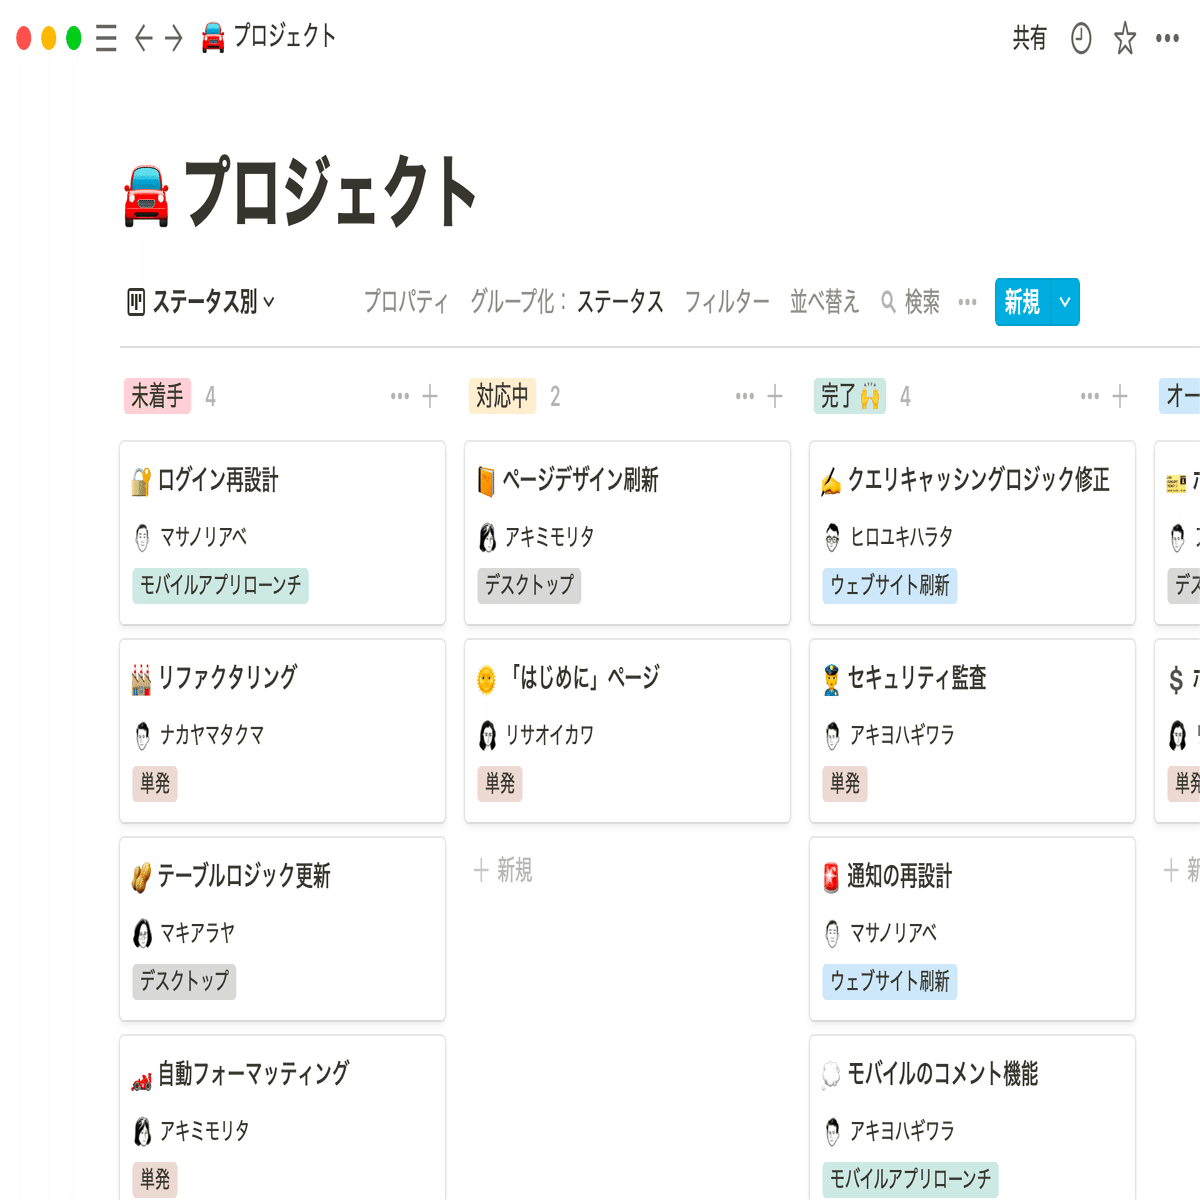Open 未着手 column options menu
The width and height of the screenshot is (1200, 1200).
pos(400,396)
